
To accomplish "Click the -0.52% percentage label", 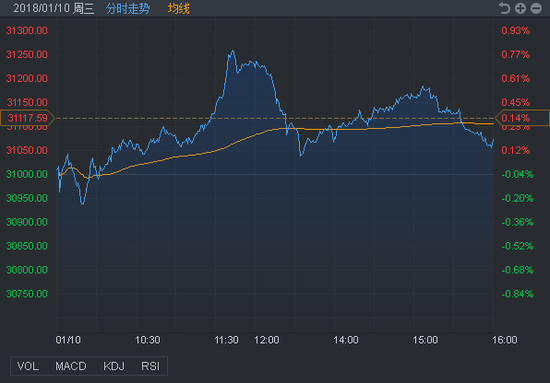I will [517, 246].
